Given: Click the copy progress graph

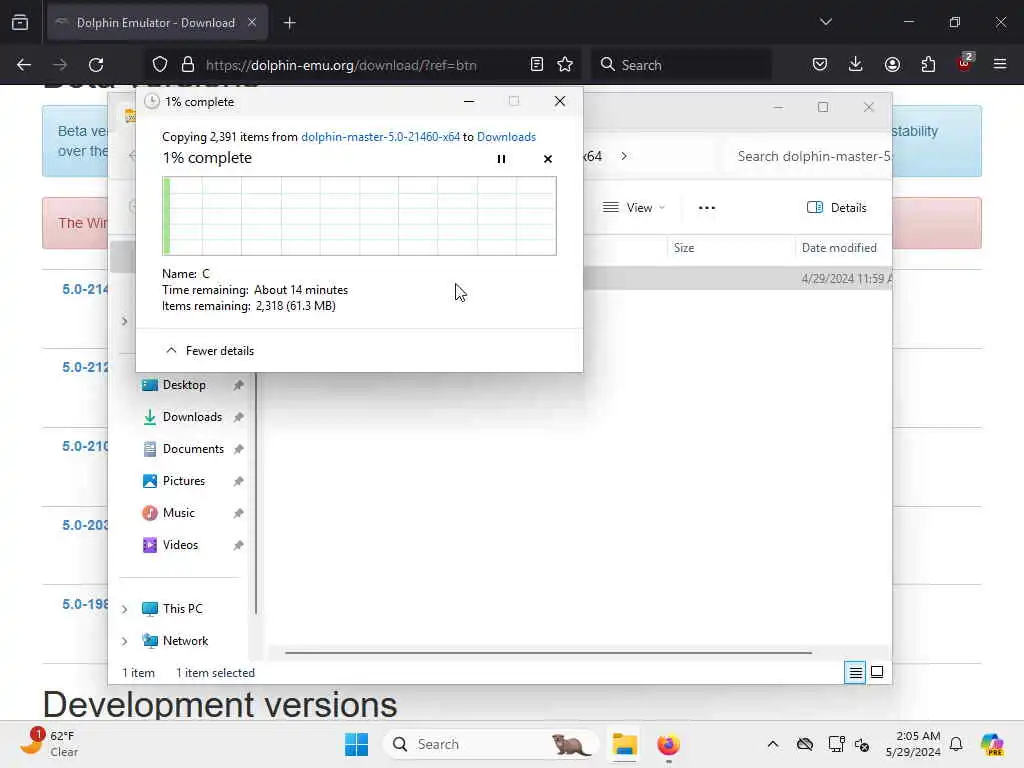Looking at the screenshot, I should pos(359,216).
